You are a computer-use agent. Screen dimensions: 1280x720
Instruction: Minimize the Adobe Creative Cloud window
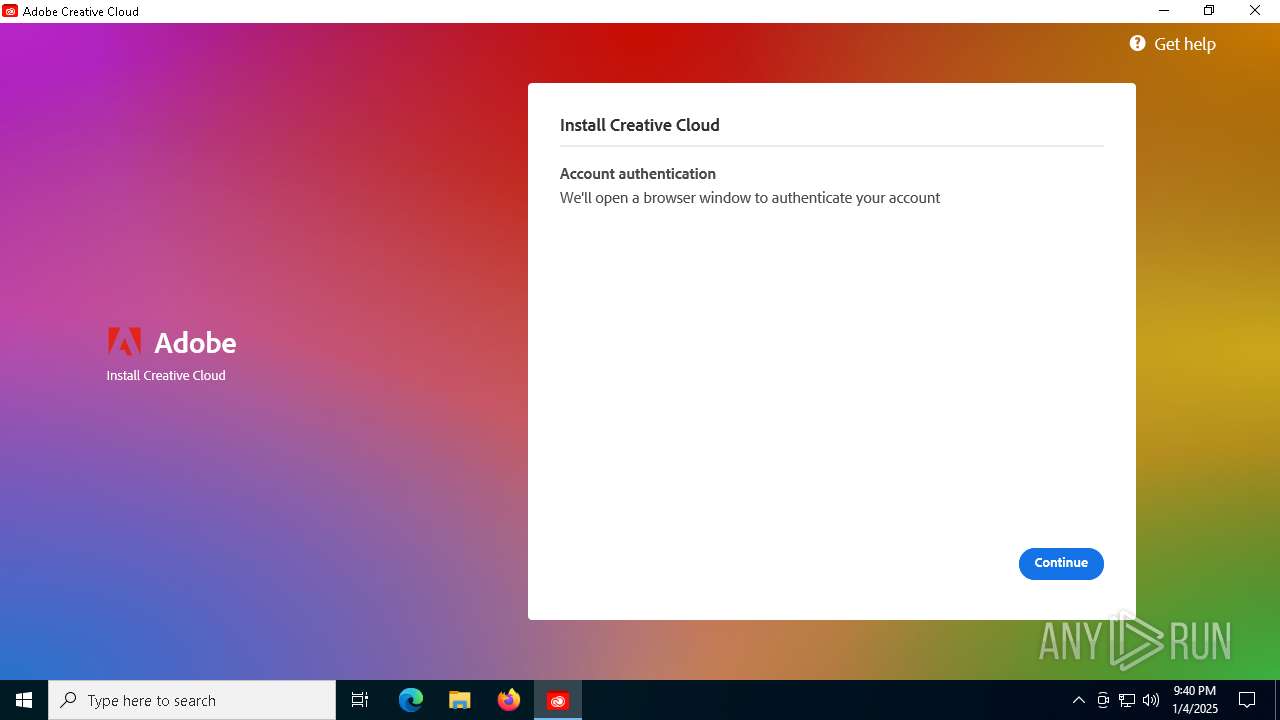click(x=1164, y=11)
